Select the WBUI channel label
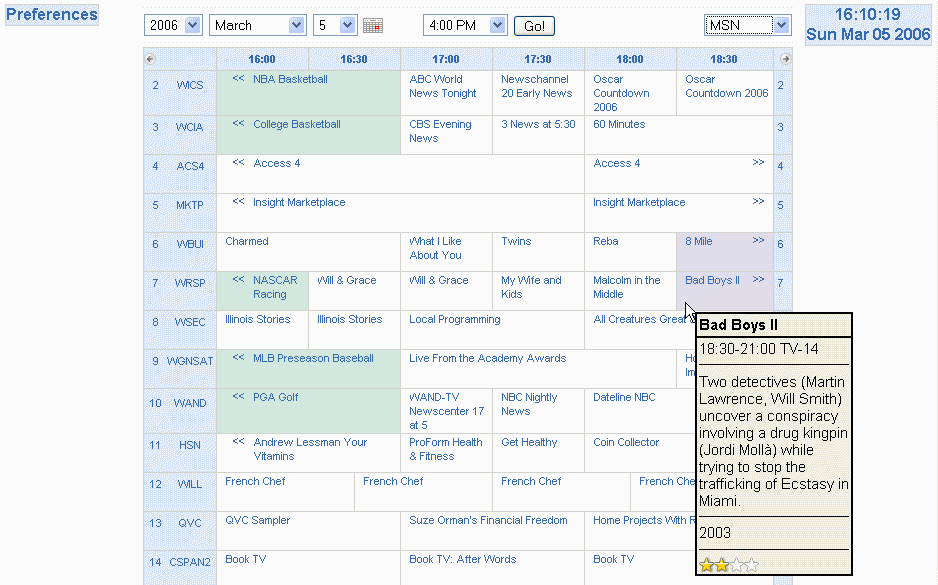Screen dimensions: 938x585 [190, 244]
